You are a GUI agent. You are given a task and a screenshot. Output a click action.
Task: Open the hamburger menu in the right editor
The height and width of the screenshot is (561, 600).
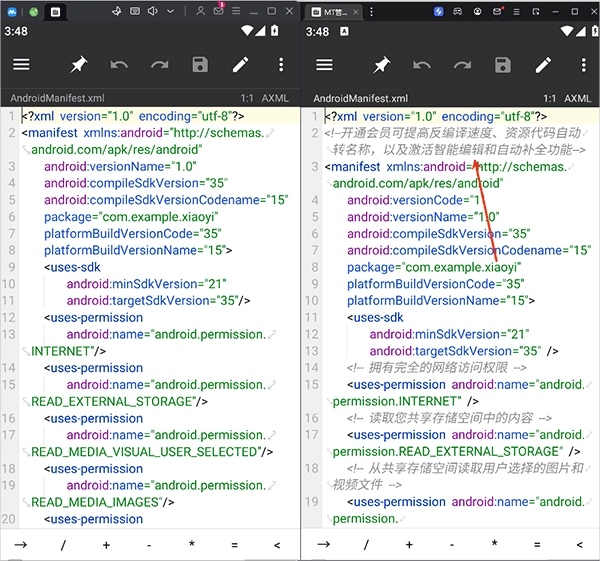[x=324, y=65]
